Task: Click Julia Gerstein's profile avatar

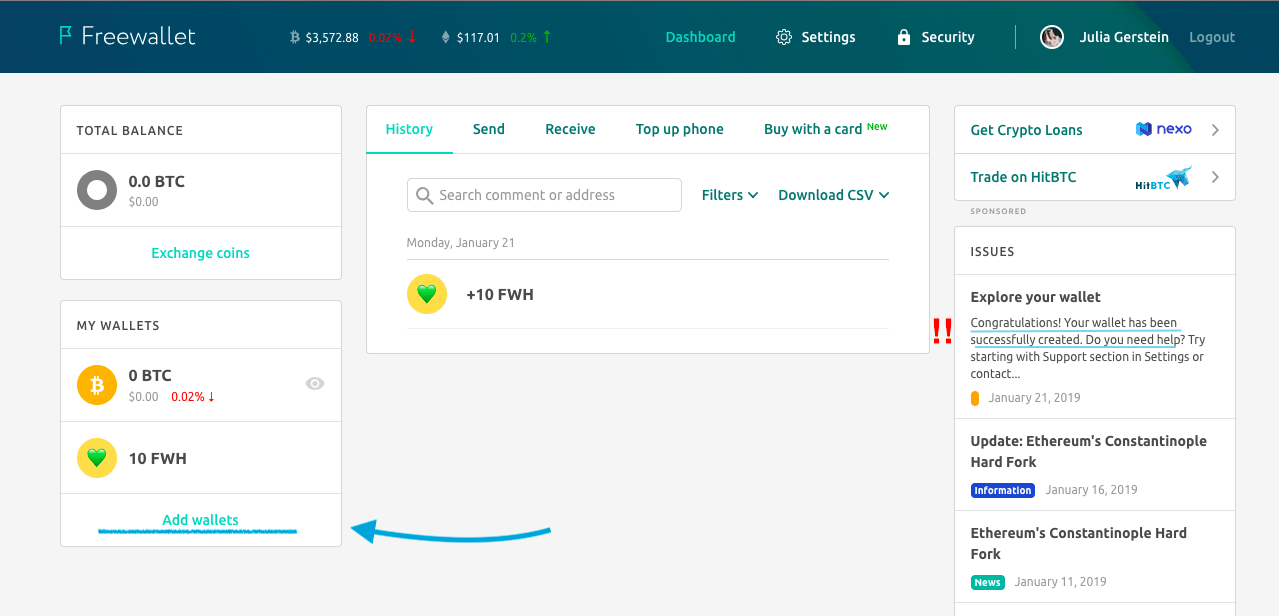Action: tap(1051, 37)
